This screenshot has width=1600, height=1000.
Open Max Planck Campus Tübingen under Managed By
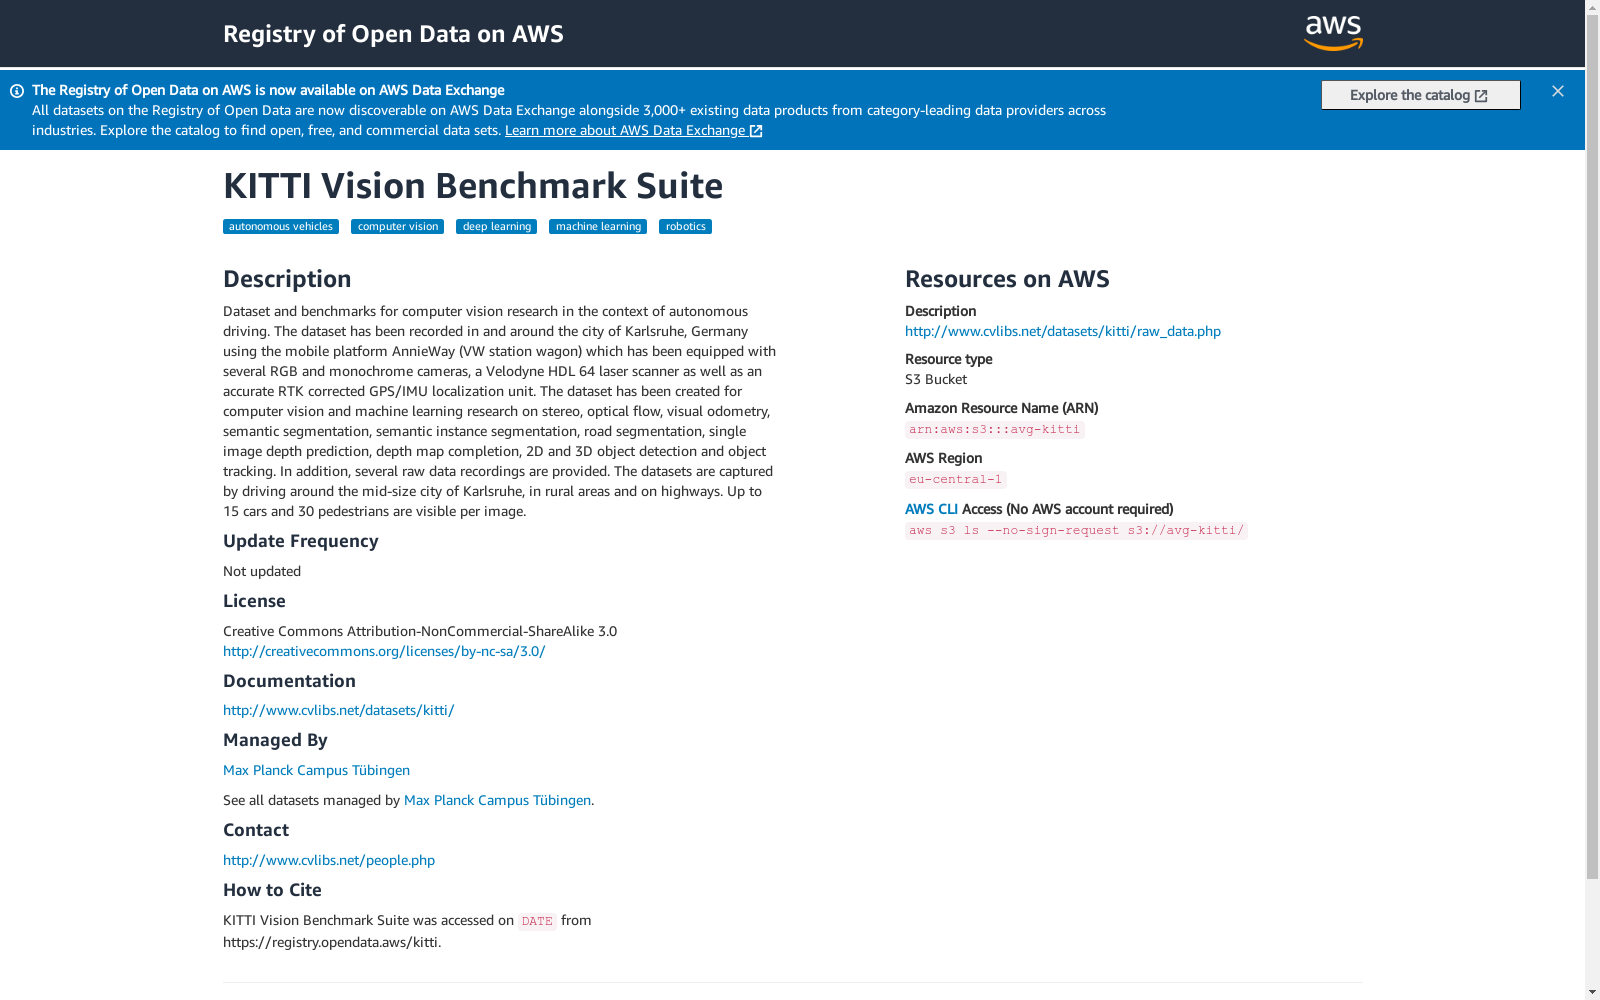316,770
